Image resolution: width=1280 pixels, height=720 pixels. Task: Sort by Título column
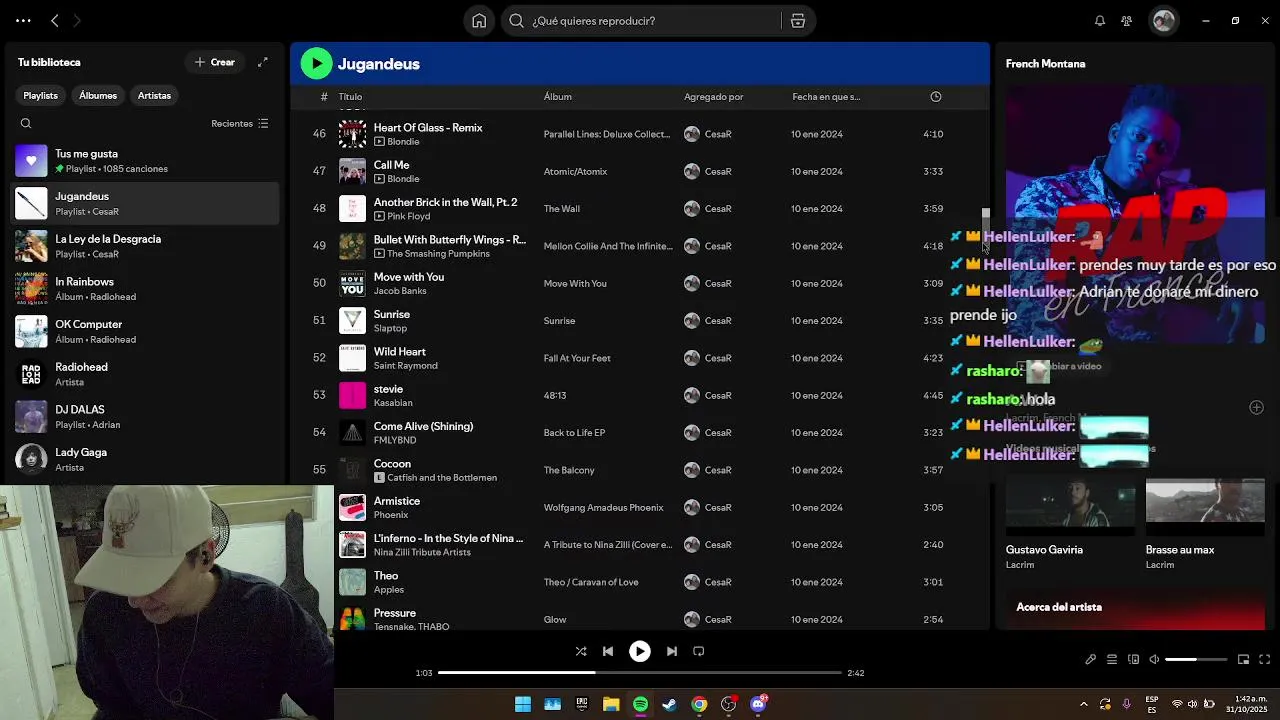[350, 97]
